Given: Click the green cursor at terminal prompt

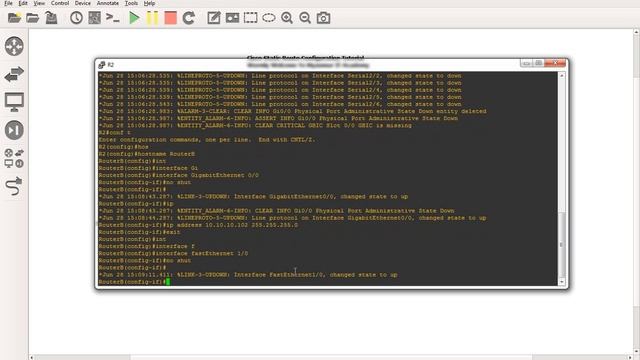Looking at the screenshot, I should pyautogui.click(x=168, y=282).
